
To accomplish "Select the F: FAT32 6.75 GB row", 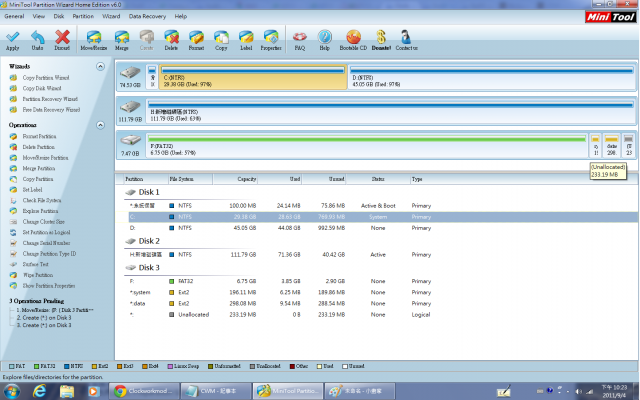I will (383, 281).
